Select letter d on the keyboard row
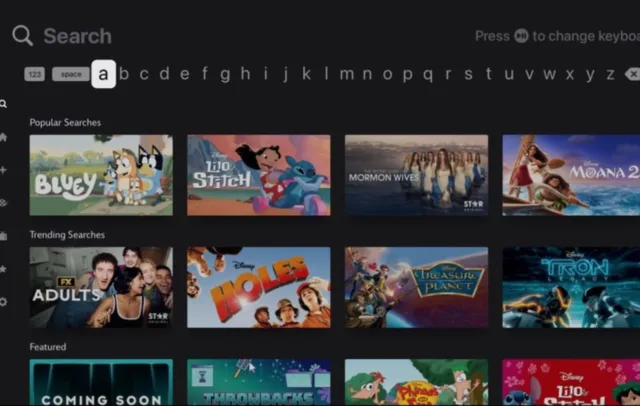The width and height of the screenshot is (640, 406). click(x=164, y=74)
